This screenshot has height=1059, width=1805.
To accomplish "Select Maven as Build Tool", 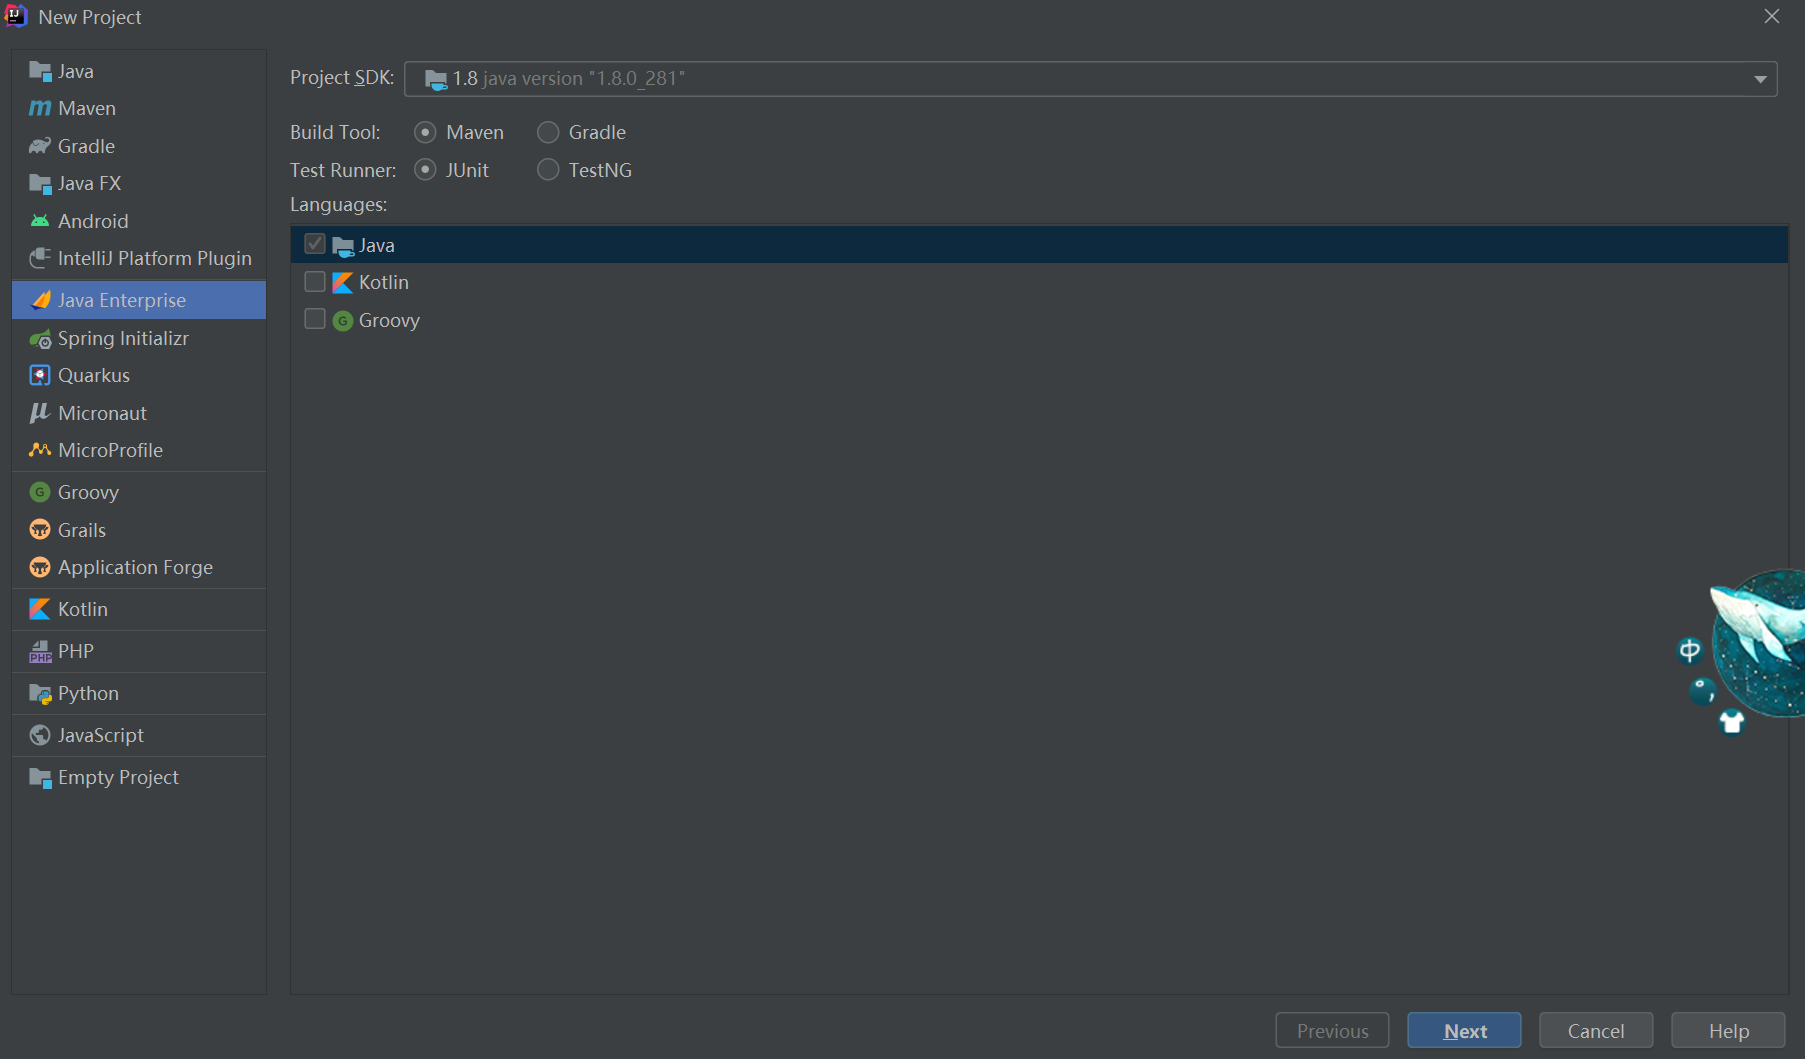I will point(425,132).
